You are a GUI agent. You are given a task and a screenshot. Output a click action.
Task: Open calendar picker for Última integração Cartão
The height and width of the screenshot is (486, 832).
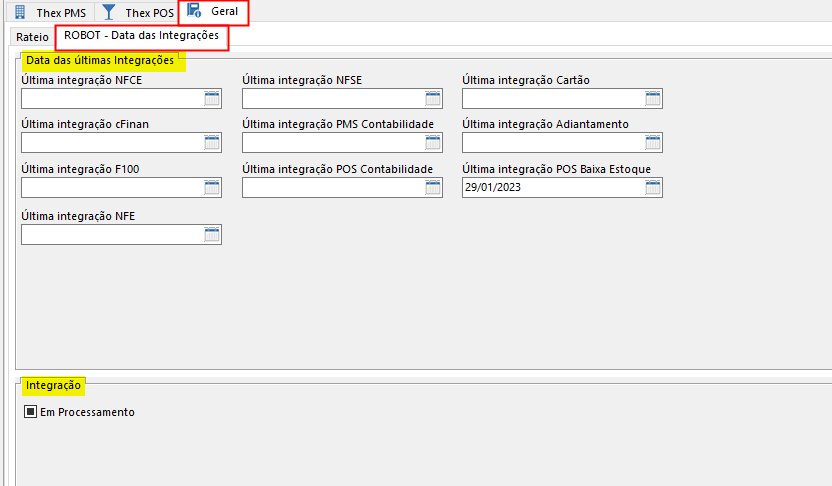tap(653, 98)
